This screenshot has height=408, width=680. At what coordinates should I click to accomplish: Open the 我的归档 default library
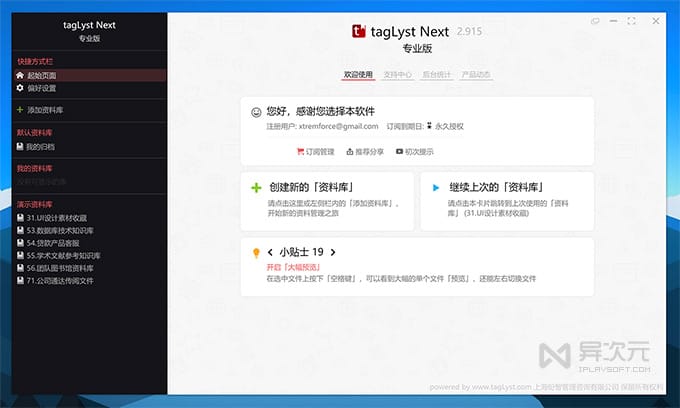click(x=36, y=147)
